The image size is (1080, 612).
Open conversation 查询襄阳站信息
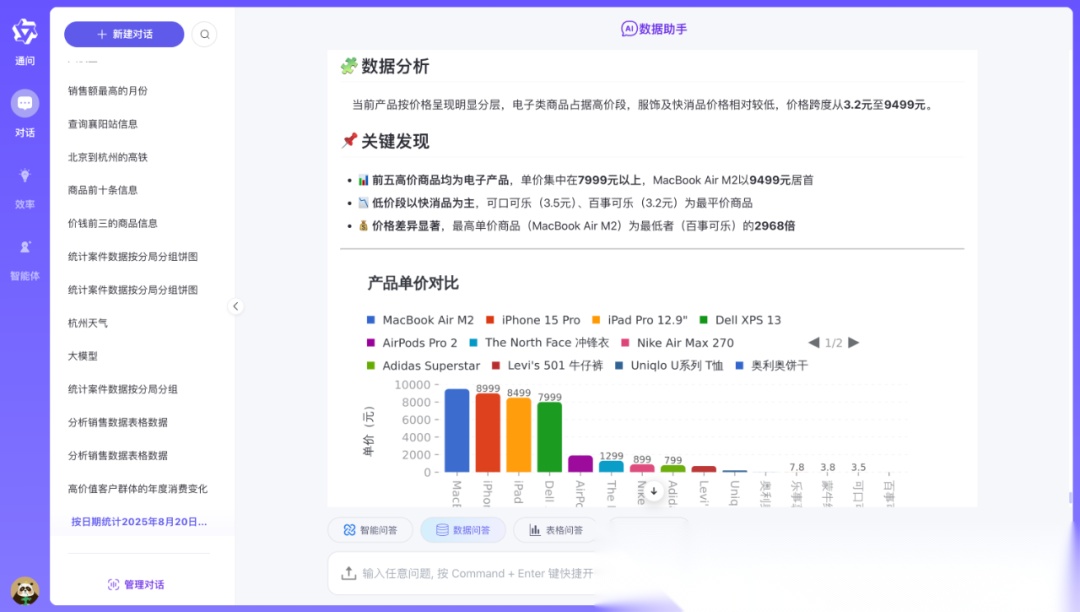click(x=103, y=124)
